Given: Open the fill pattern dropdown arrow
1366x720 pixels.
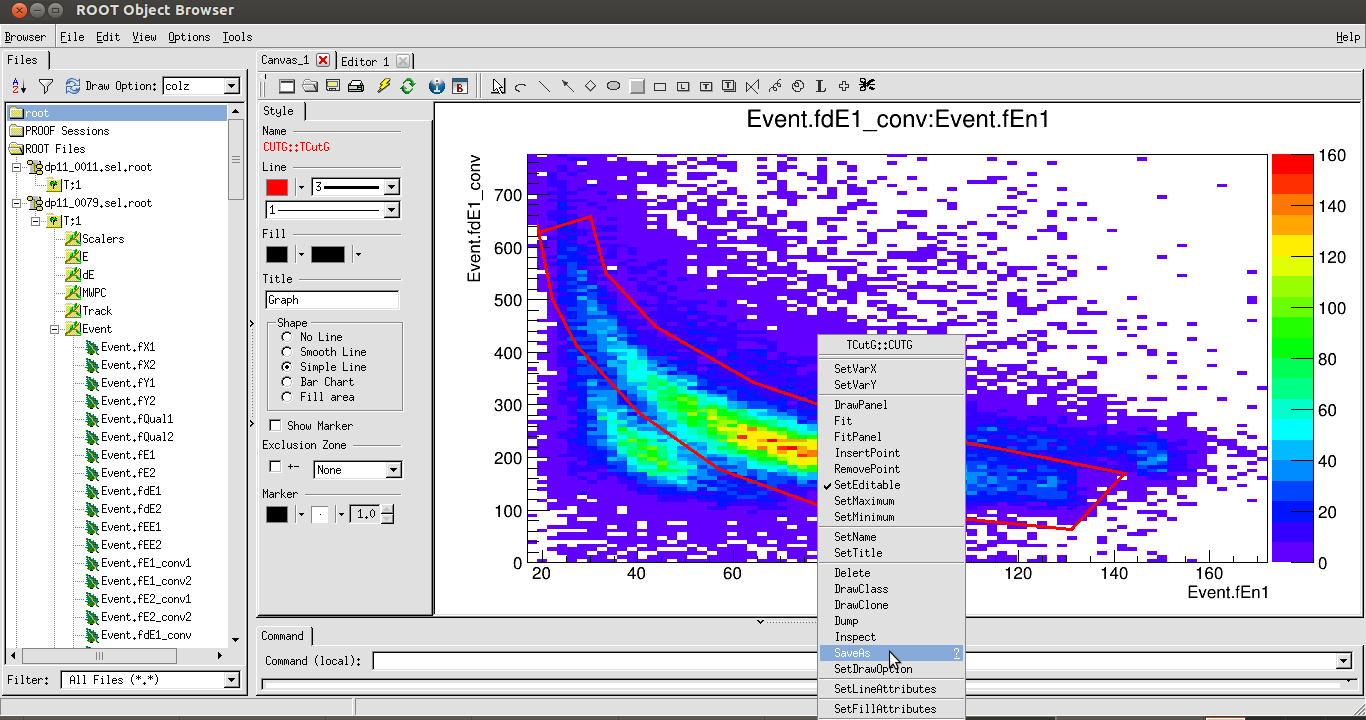Looking at the screenshot, I should (358, 255).
